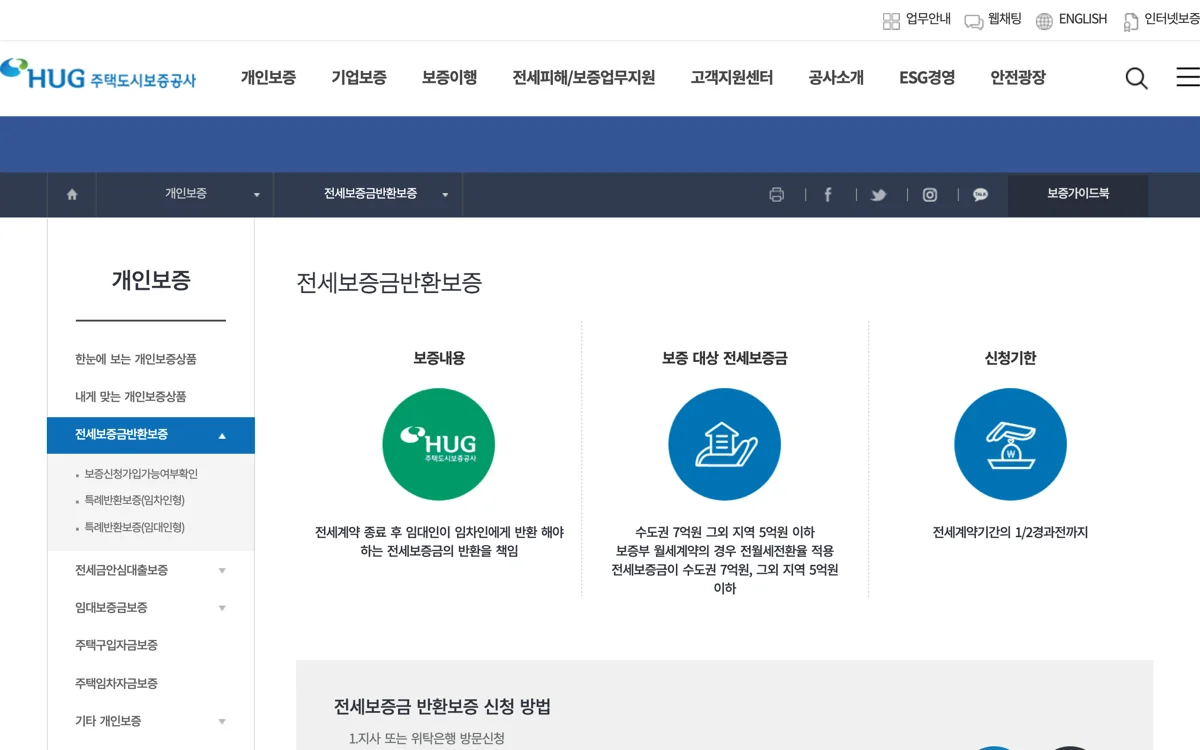
Task: Select the 전세금안심대출보증 sidebar item
Action: [121, 571]
